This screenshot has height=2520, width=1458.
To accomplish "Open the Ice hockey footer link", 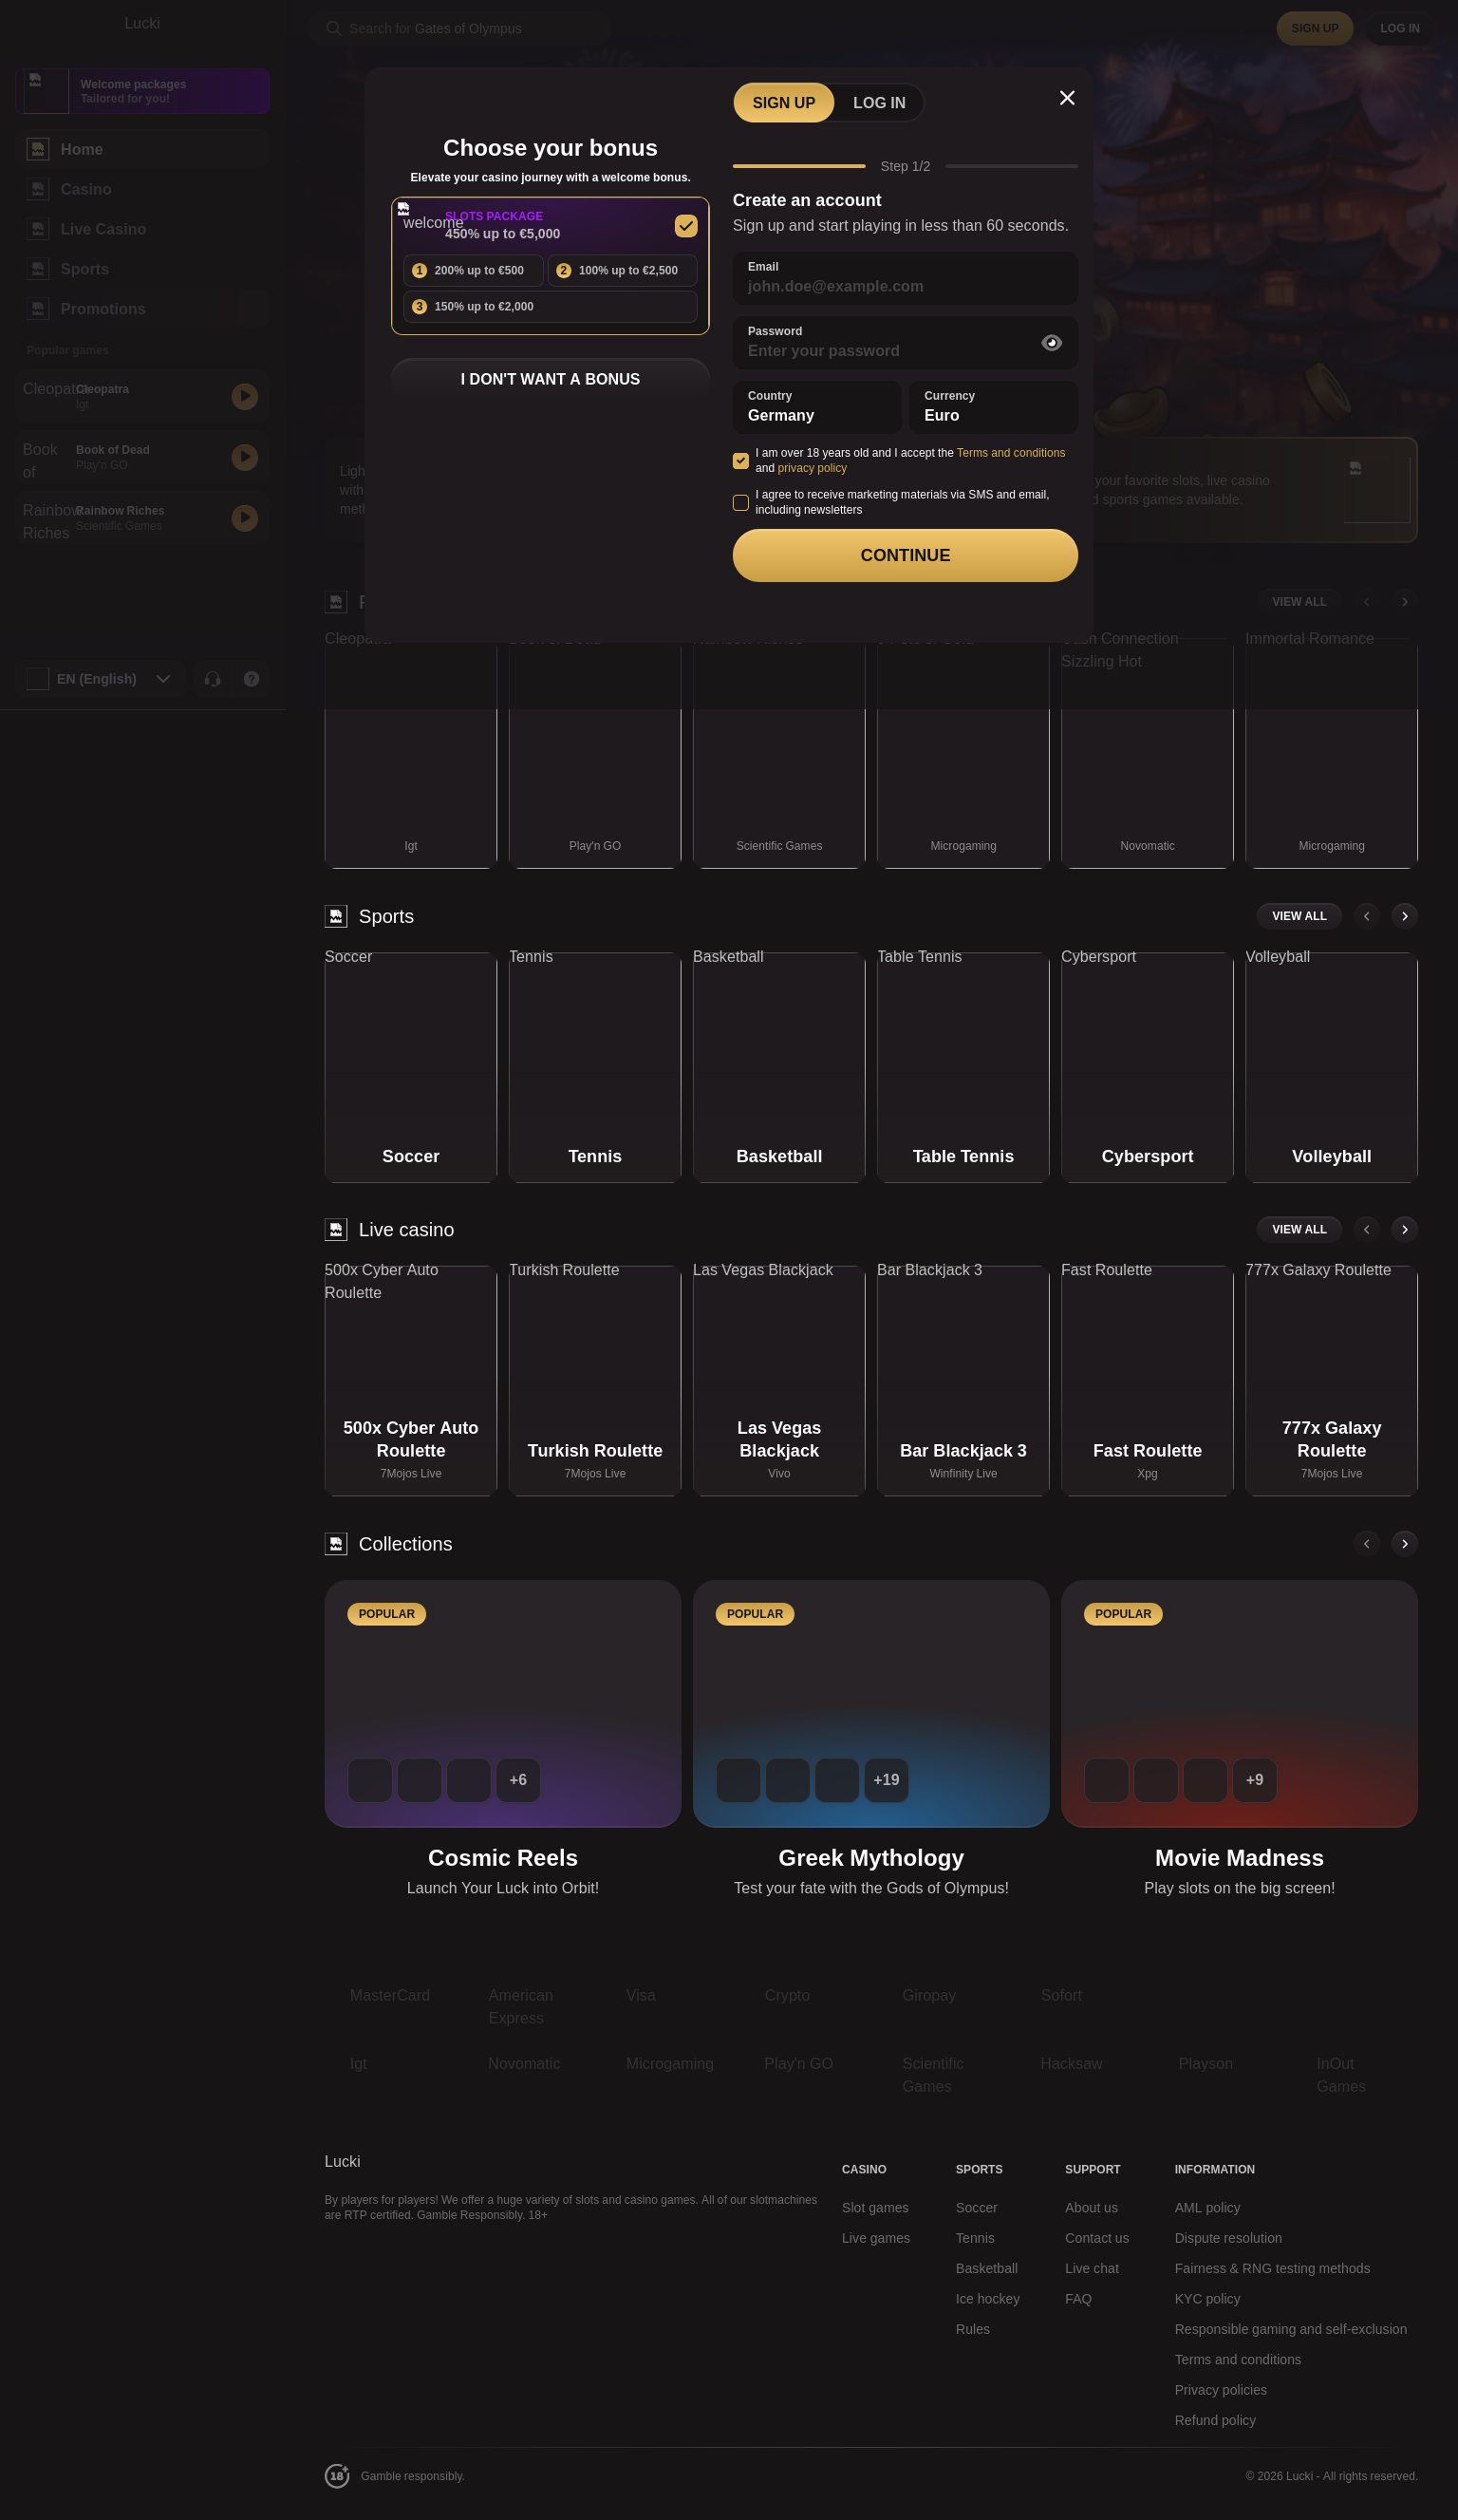I will (x=987, y=2298).
